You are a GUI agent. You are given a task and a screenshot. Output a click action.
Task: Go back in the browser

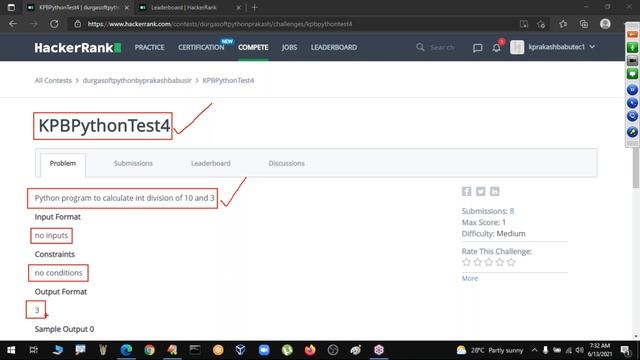(x=13, y=24)
